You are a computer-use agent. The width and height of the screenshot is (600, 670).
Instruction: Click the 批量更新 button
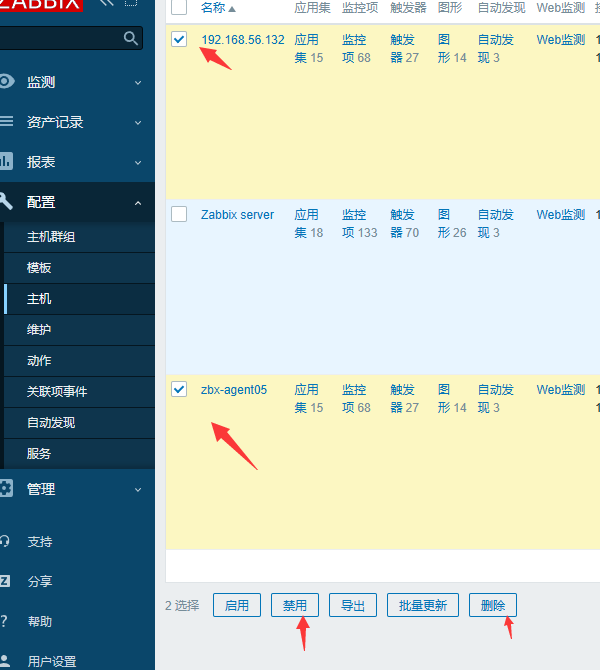423,605
